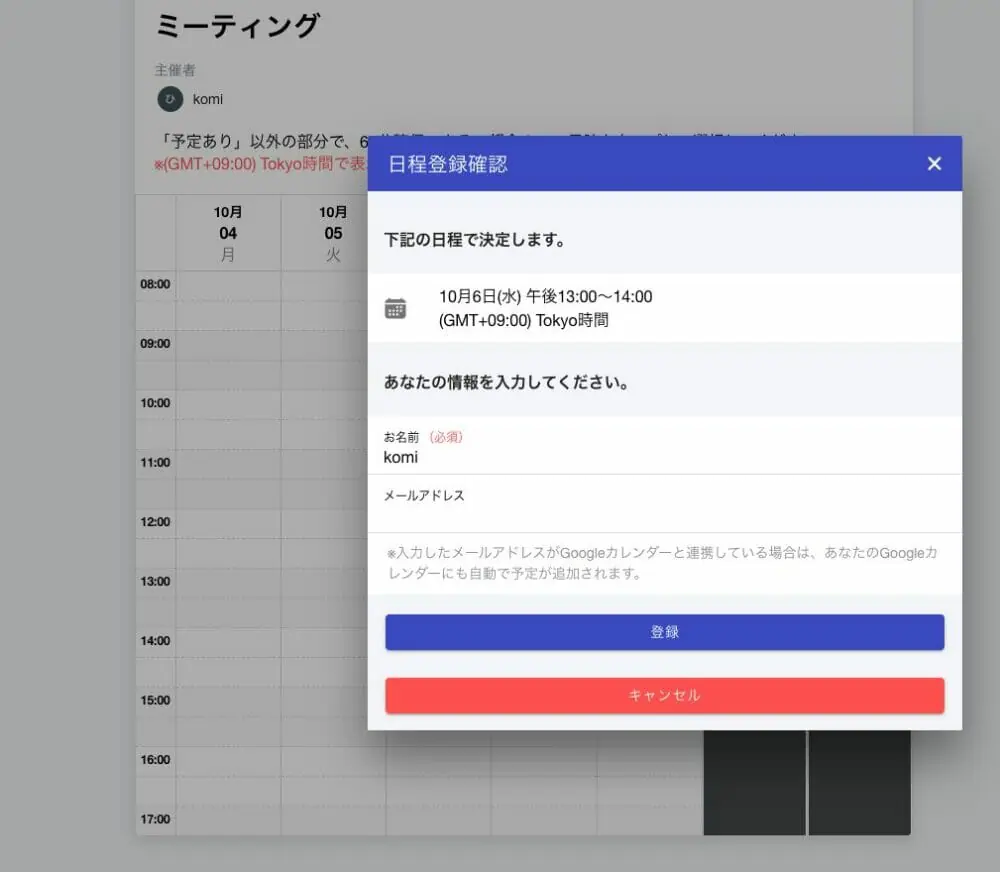The height and width of the screenshot is (872, 1000).
Task: Click the left dark blocked slot below the dialog
Action: [x=754, y=783]
